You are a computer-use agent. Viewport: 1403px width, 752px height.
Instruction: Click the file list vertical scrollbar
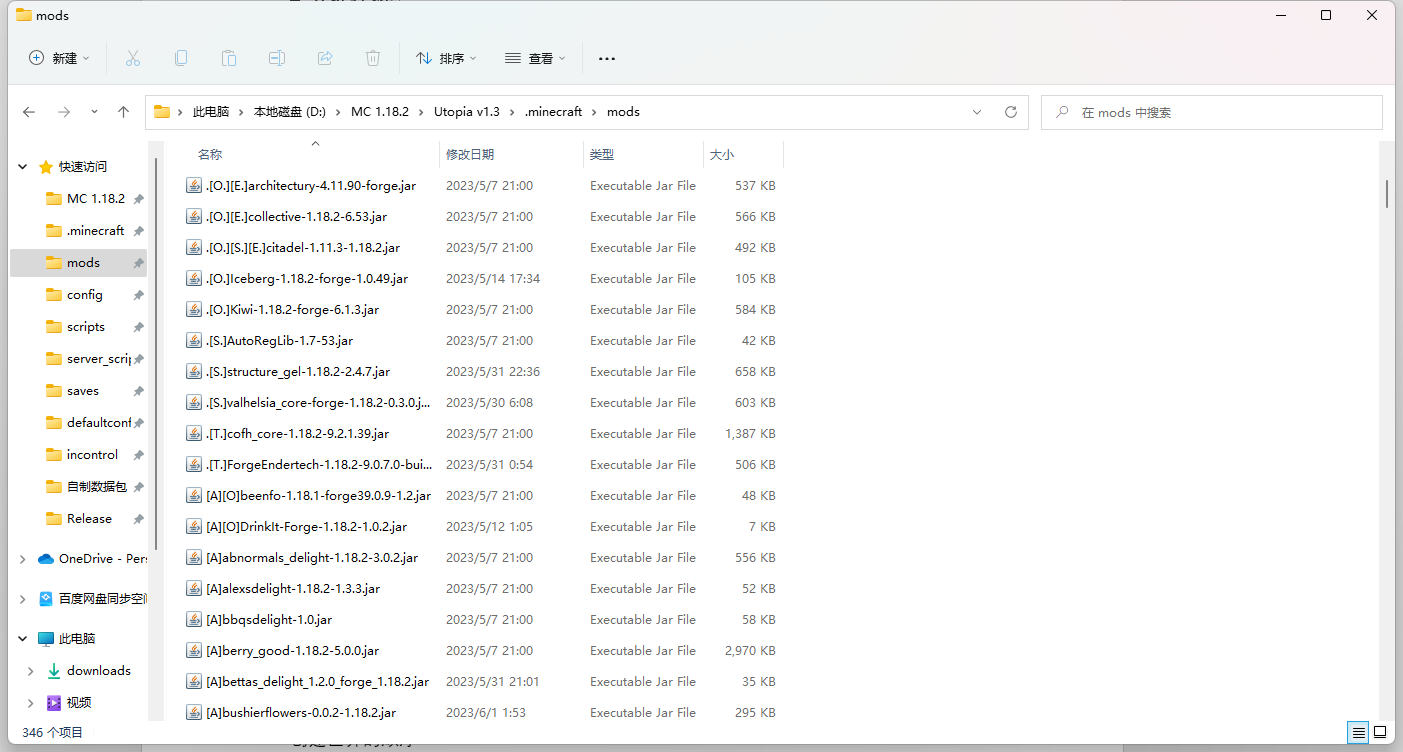[1387, 193]
